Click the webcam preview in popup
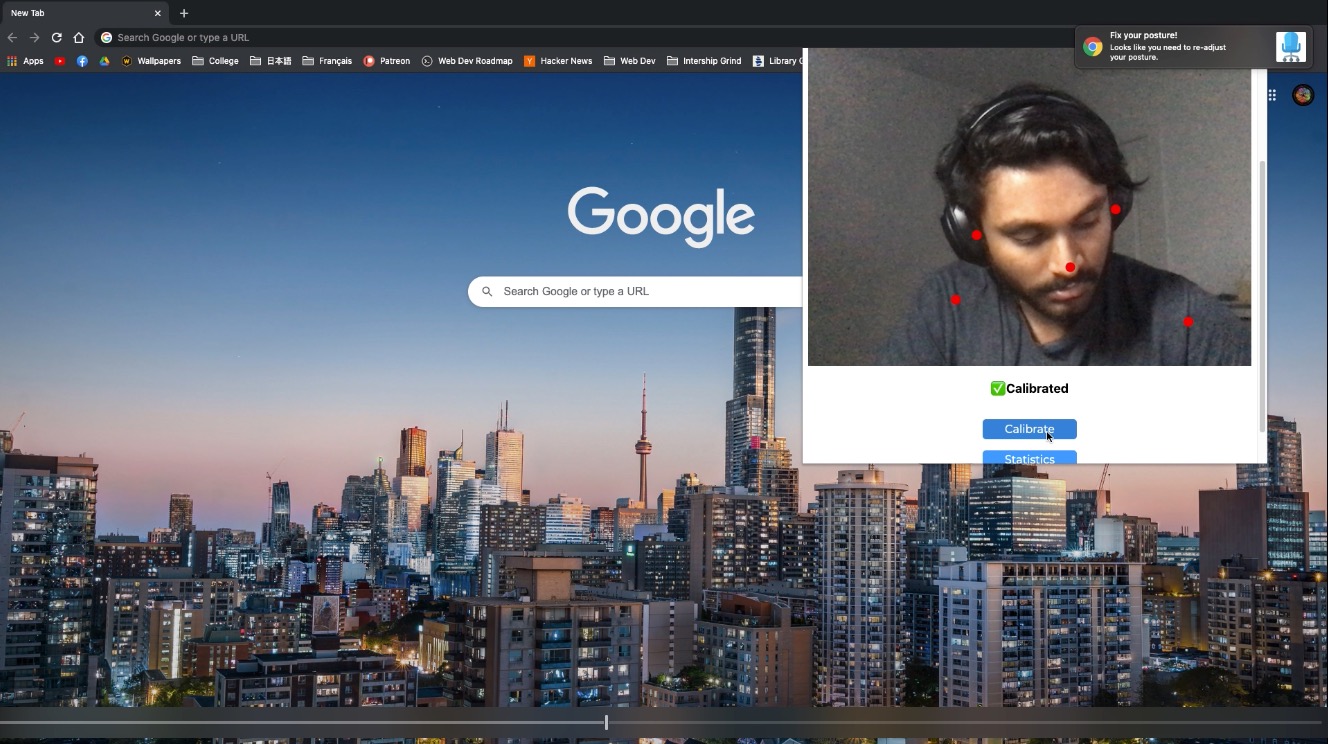This screenshot has width=1328, height=744. tap(1029, 207)
